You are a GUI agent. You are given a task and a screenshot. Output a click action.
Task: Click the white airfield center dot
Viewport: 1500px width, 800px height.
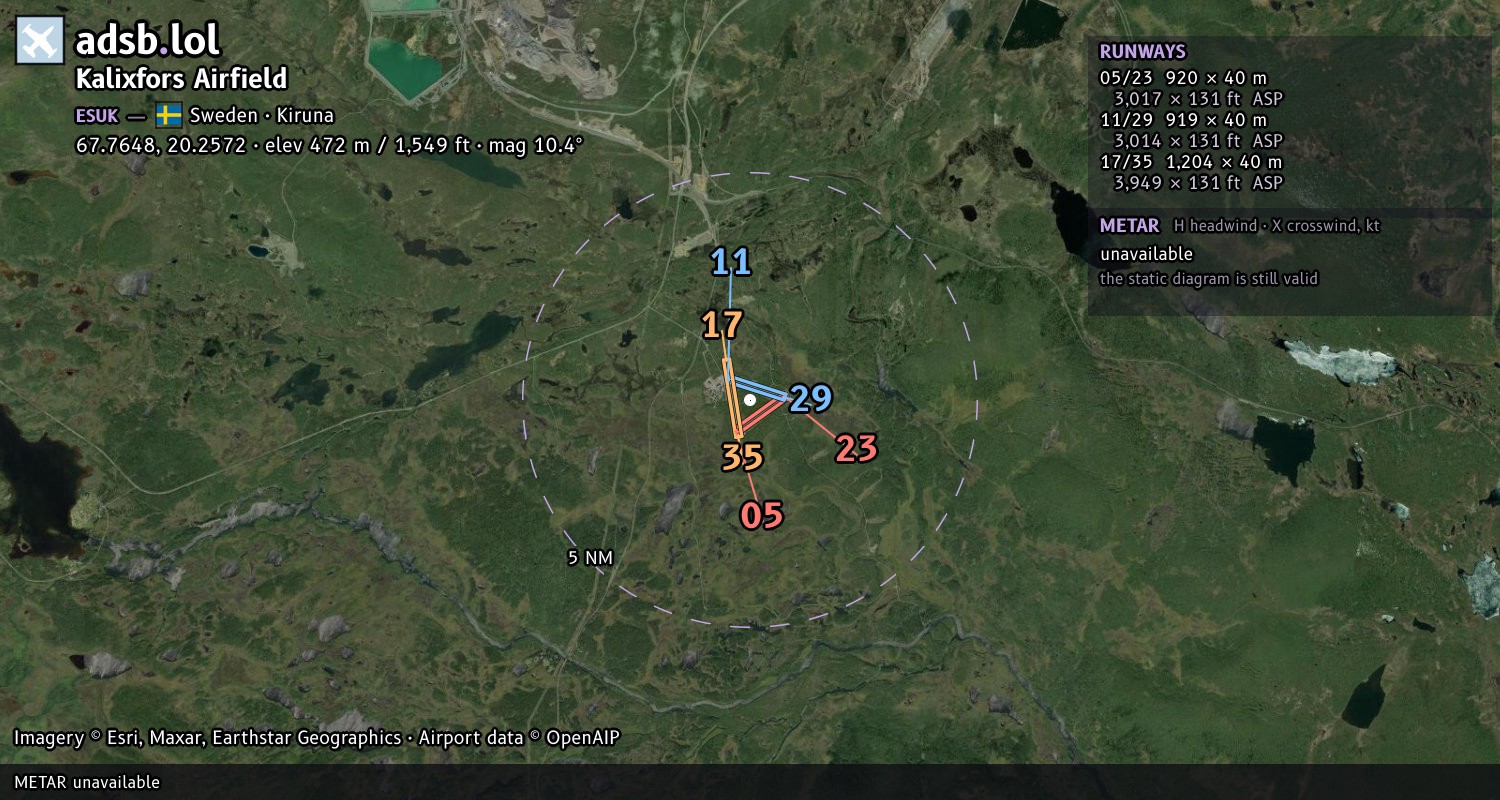pyautogui.click(x=749, y=399)
